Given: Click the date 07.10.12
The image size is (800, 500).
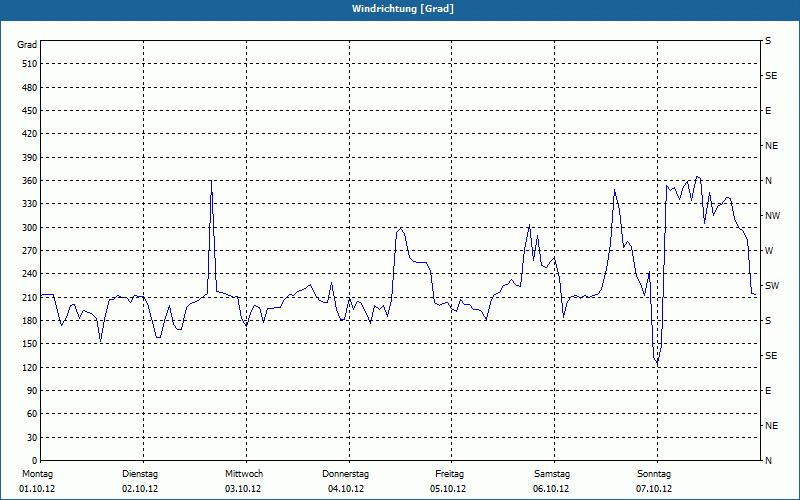Looking at the screenshot, I should [x=654, y=489].
